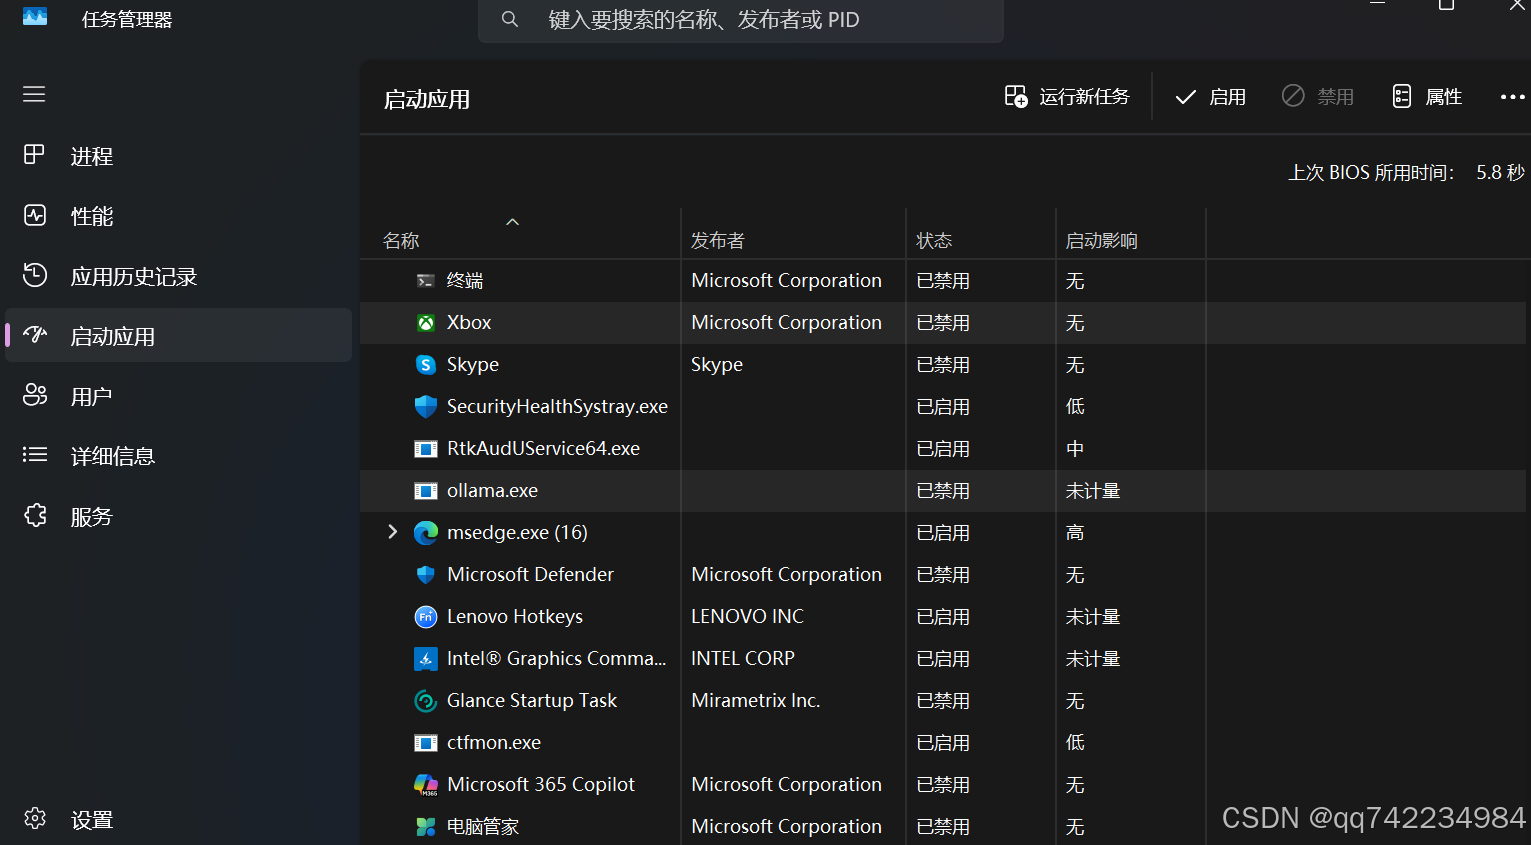Click 中 startup impact of RtkAudUService64.exe
The image size is (1531, 845).
(x=1075, y=449)
